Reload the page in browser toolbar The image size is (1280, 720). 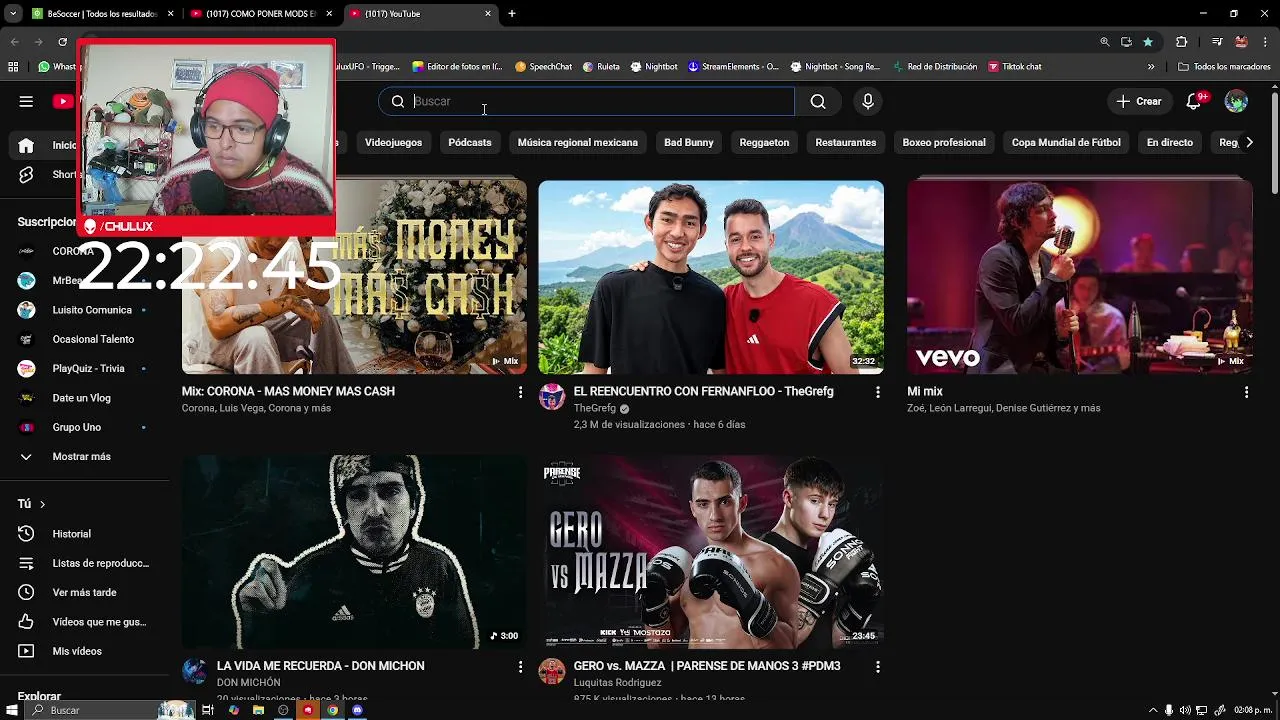pos(62,42)
